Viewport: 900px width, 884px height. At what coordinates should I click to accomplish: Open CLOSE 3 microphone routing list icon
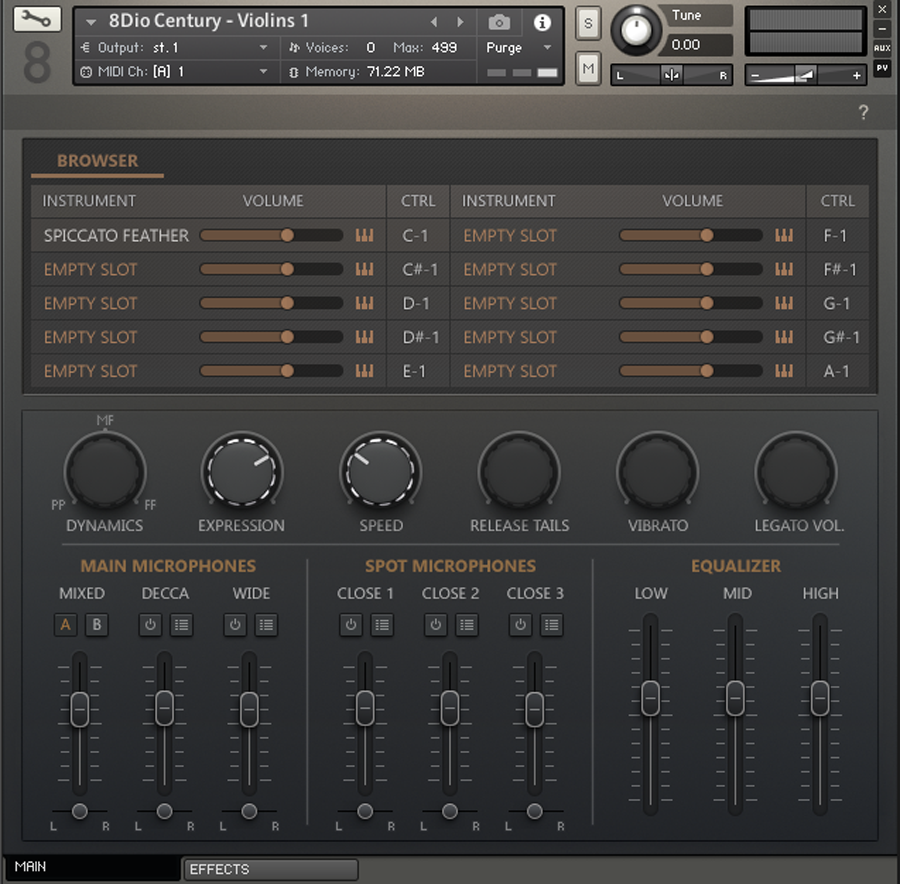click(552, 625)
